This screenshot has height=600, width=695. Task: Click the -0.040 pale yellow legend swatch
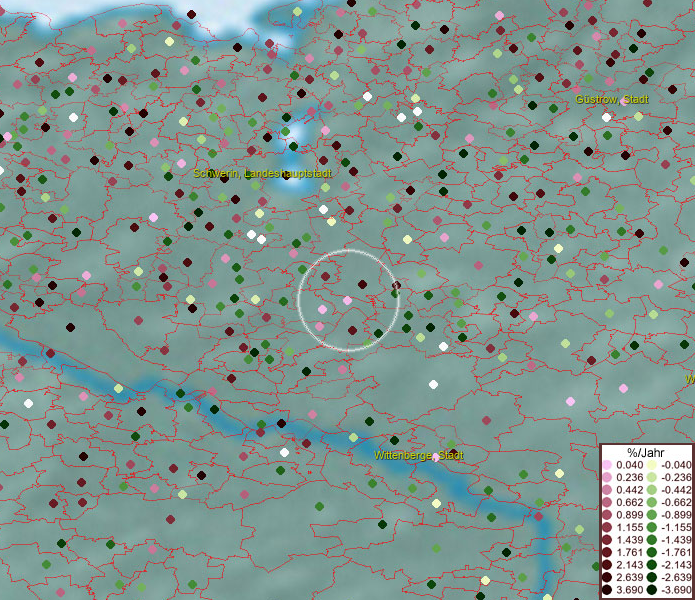(x=652, y=465)
